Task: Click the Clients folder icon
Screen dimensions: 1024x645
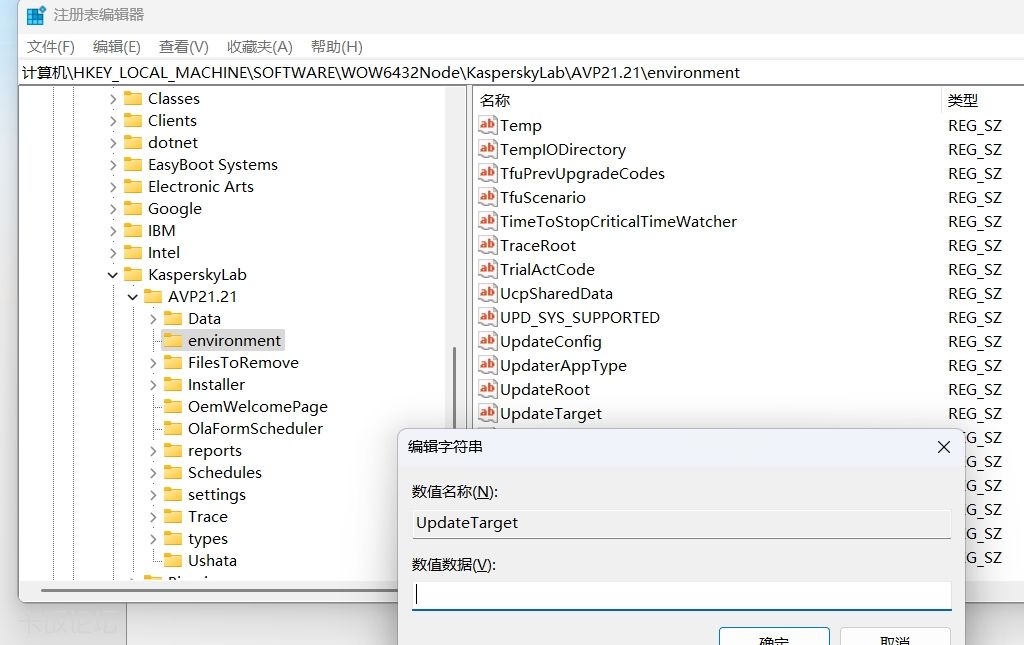Action: coord(133,121)
